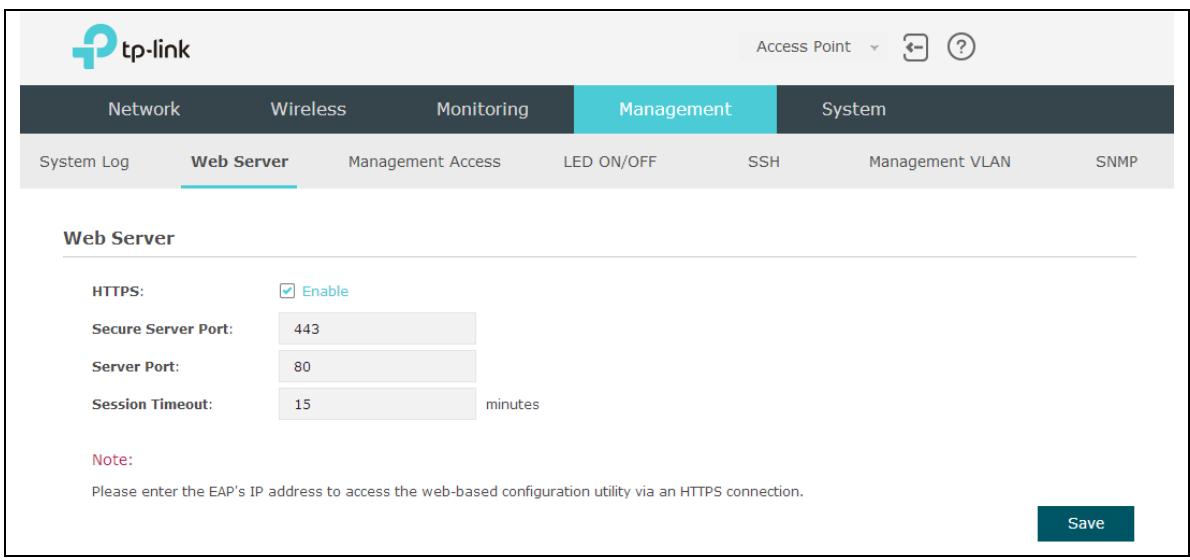Switch to the SNMP subtab

tap(1116, 162)
